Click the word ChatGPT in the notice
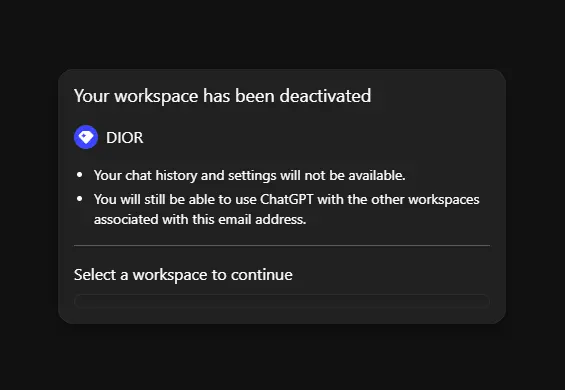This screenshot has width=565, height=390. 286,199
